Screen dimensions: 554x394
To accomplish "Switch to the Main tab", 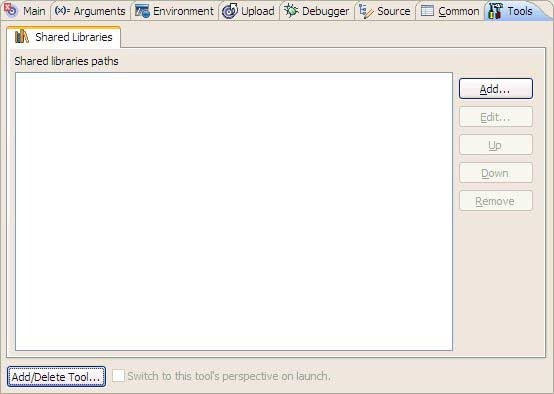I will (x=25, y=11).
